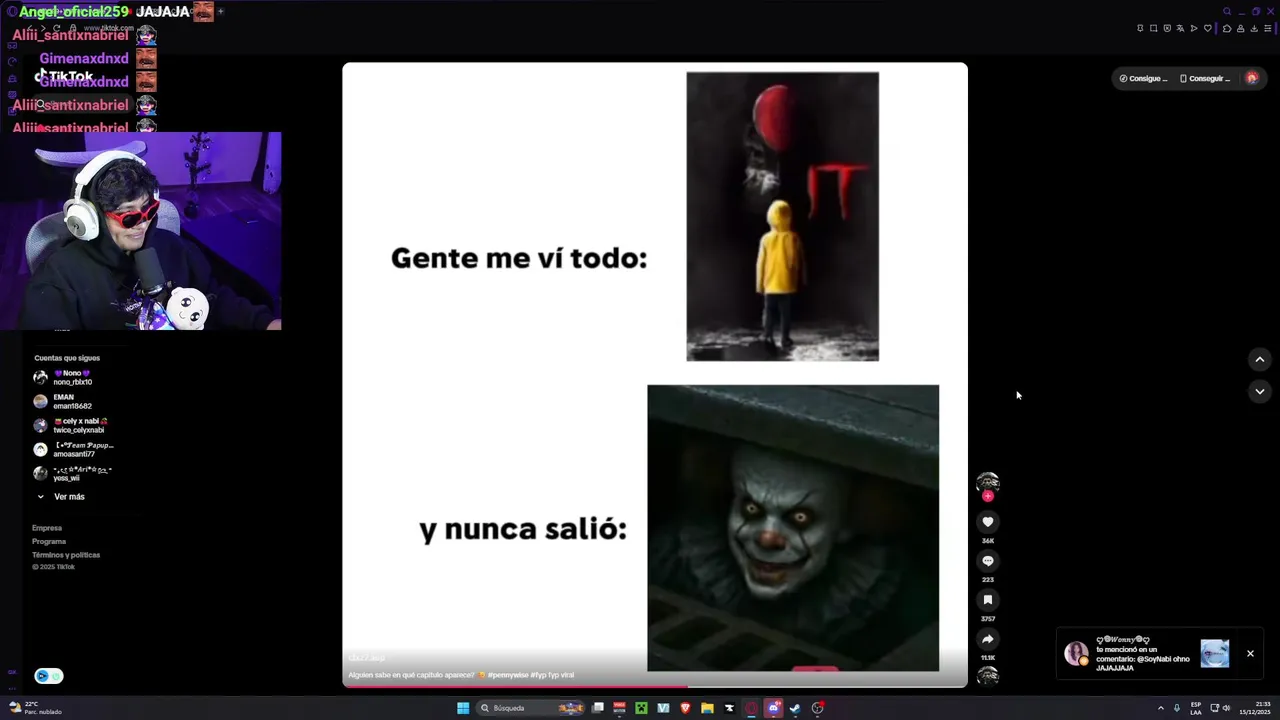Seek using the red video progress bar

[x=655, y=686]
